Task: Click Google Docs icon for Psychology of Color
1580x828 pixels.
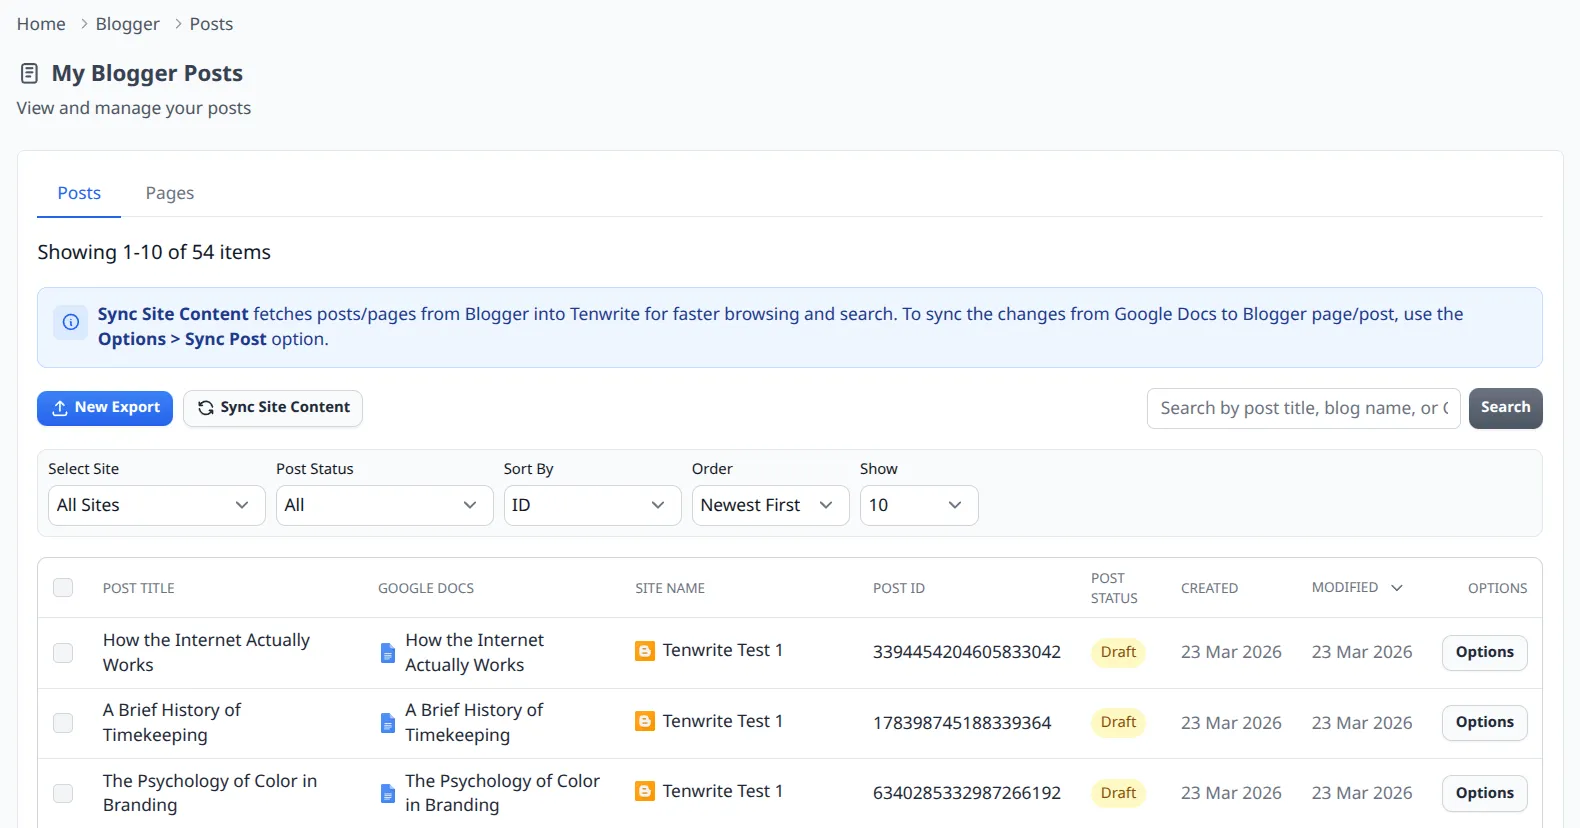Action: pos(388,793)
